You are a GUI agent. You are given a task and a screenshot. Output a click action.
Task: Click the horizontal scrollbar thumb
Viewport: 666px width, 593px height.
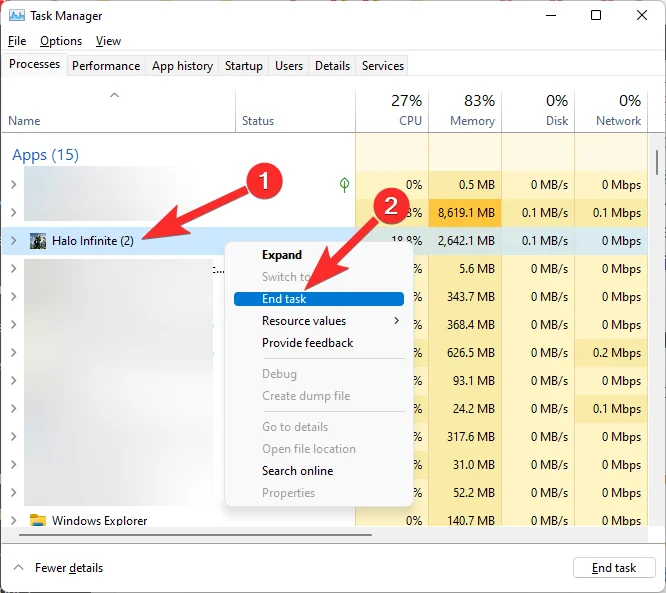pos(195,535)
